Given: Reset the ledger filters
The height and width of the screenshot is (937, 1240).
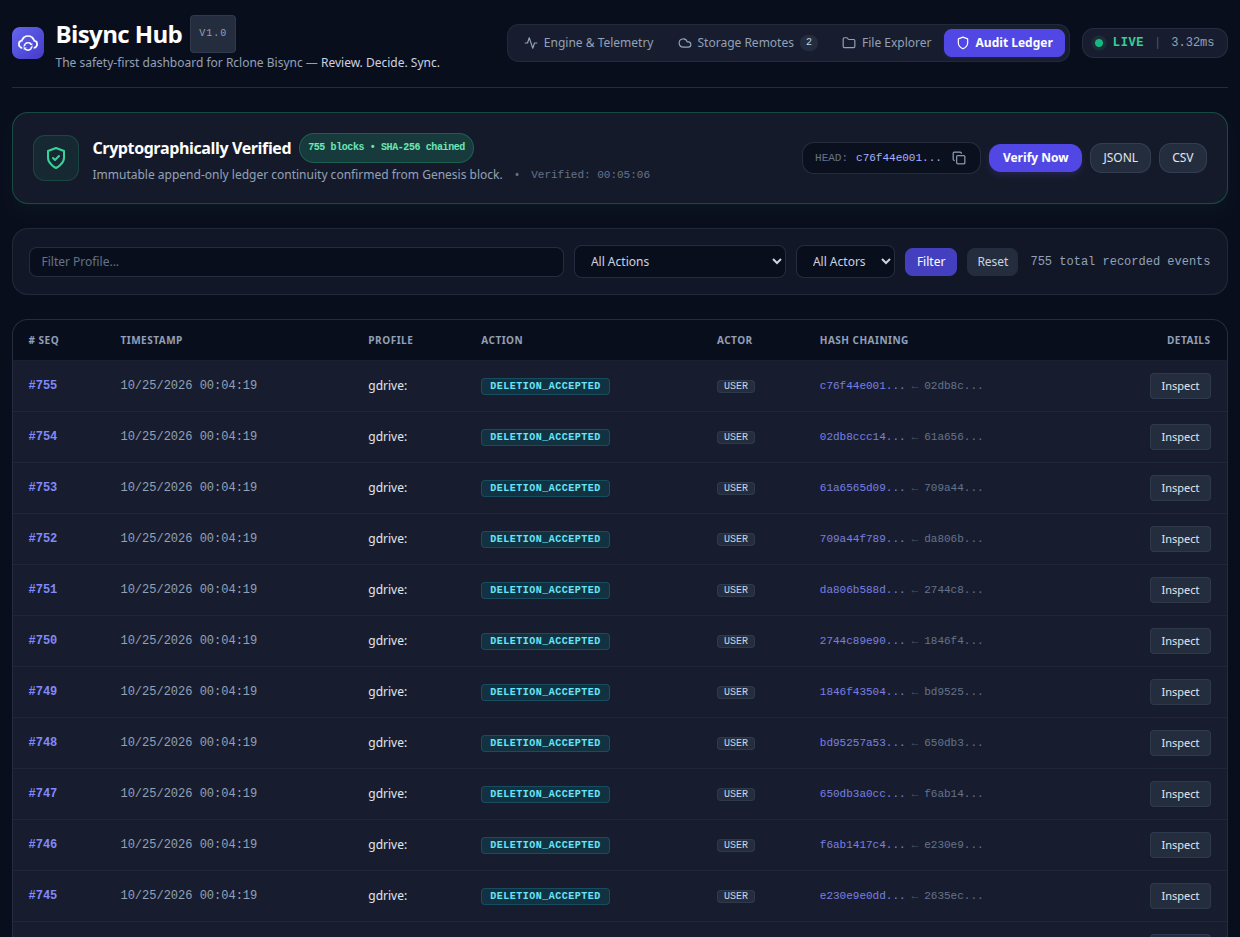Looking at the screenshot, I should [993, 262].
